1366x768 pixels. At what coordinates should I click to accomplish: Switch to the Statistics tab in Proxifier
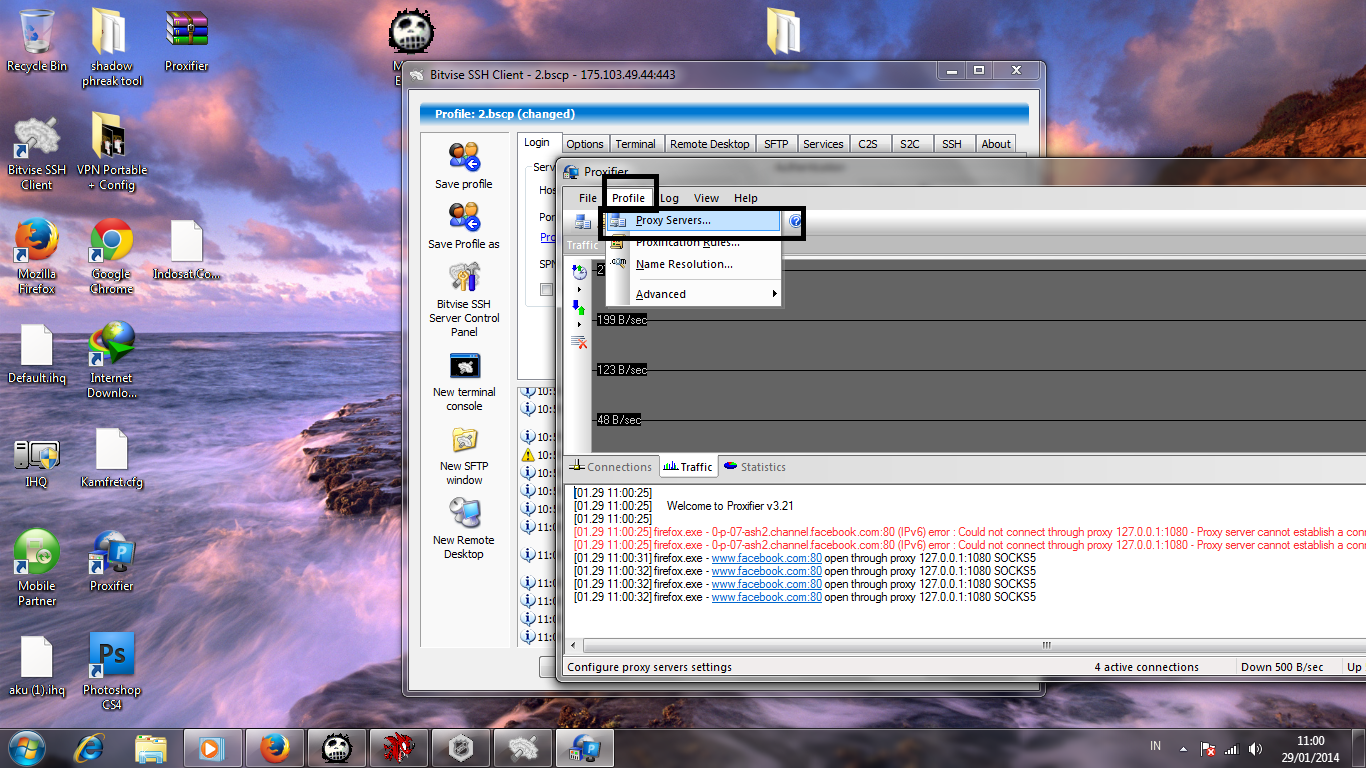[x=754, y=467]
